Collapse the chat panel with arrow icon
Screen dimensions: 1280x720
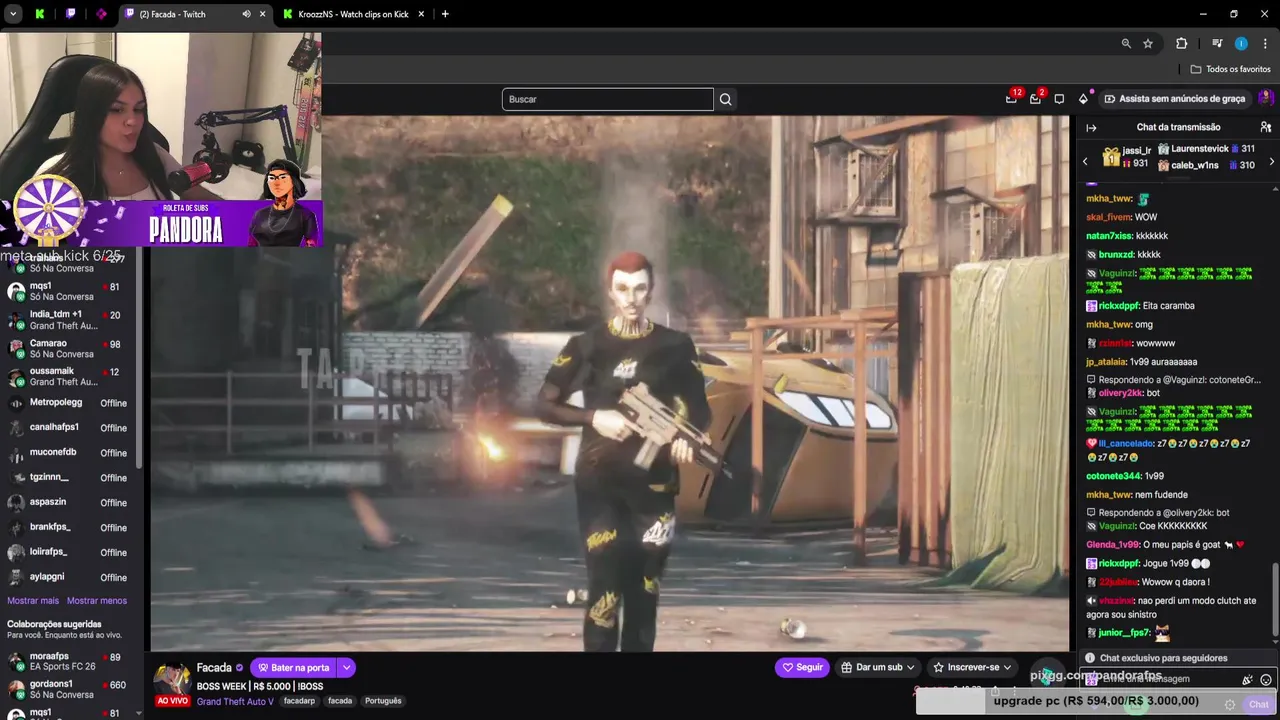tap(1091, 127)
